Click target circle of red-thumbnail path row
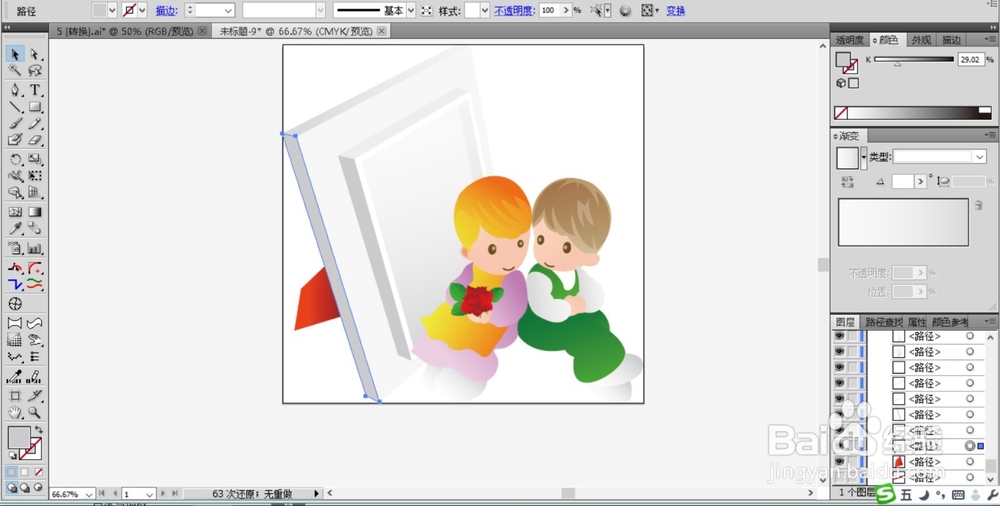Screen dimensions: 1000x506 point(970,461)
